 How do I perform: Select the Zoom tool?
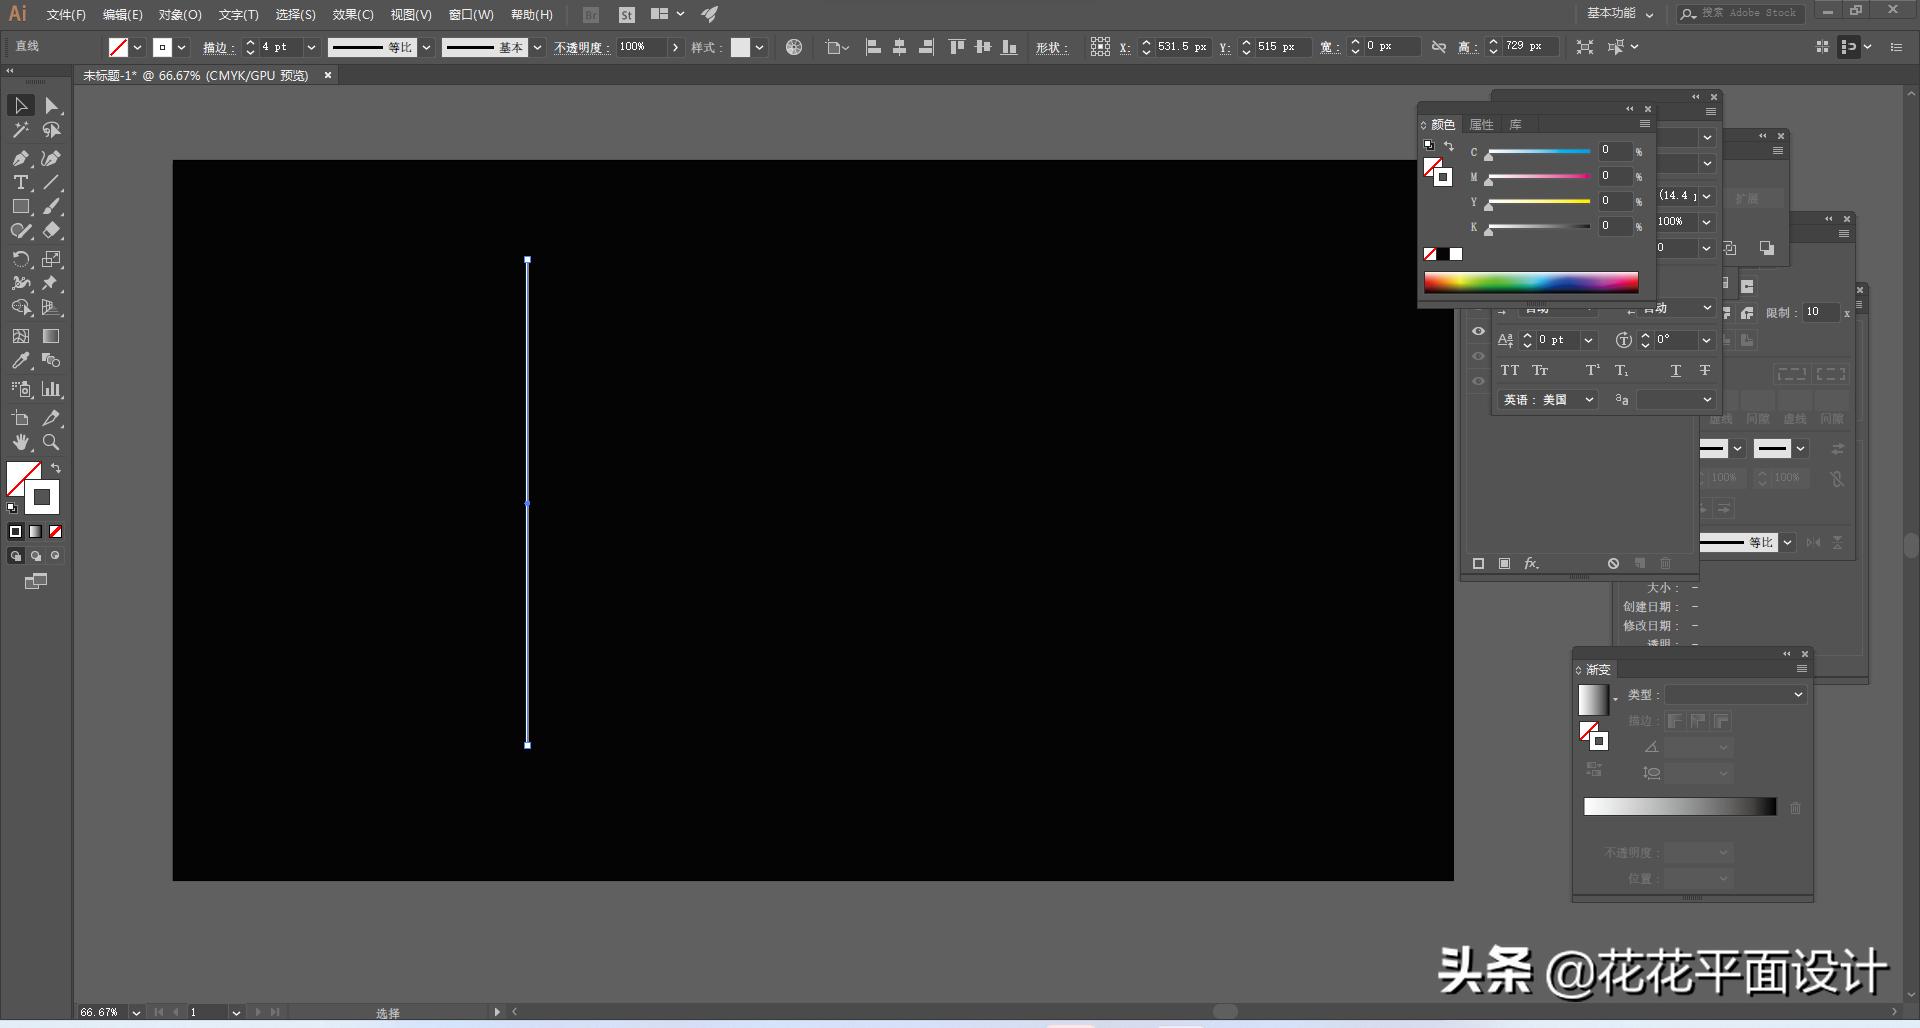[x=51, y=442]
